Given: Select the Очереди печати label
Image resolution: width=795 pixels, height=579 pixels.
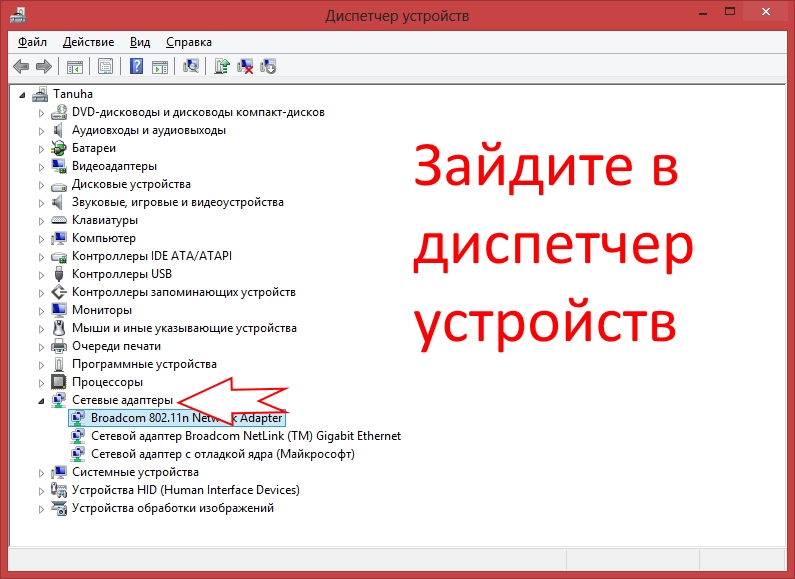Looking at the screenshot, I should (116, 346).
